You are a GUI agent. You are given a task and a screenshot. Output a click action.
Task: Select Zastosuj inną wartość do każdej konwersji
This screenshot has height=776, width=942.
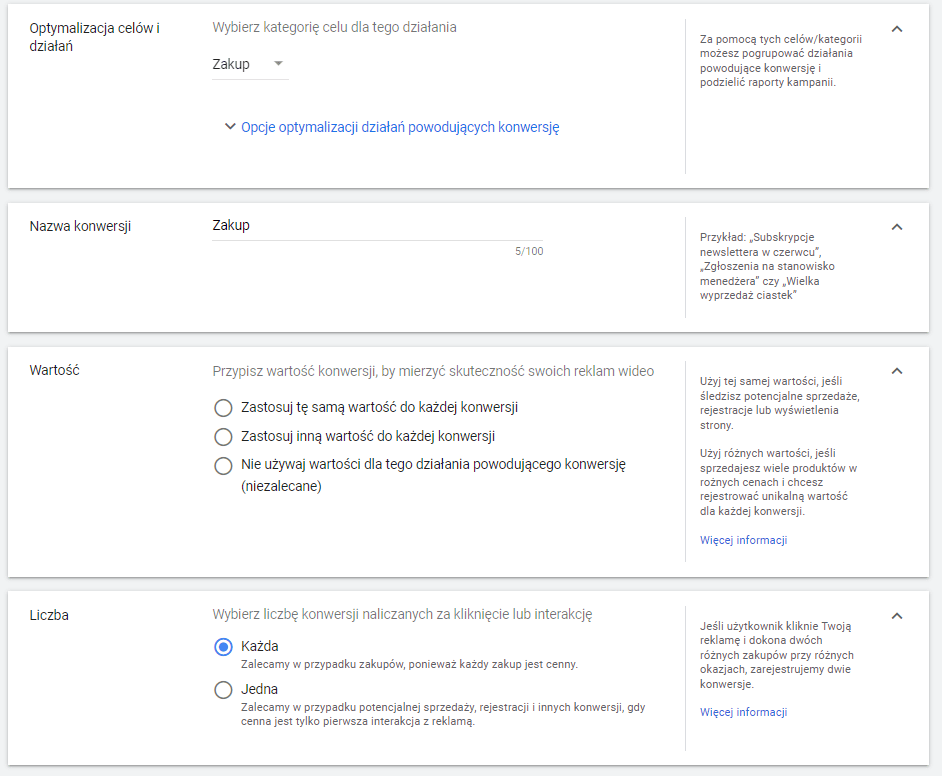click(223, 437)
